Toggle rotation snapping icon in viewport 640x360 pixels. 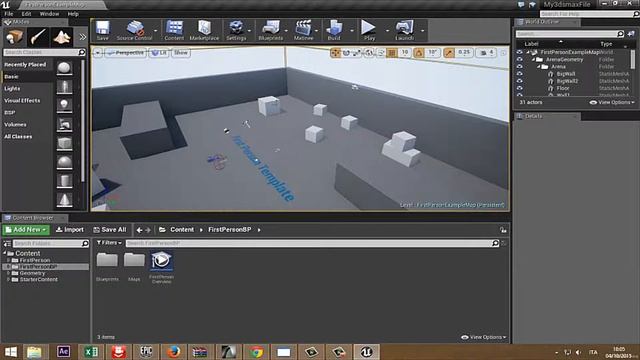pyautogui.click(x=419, y=53)
